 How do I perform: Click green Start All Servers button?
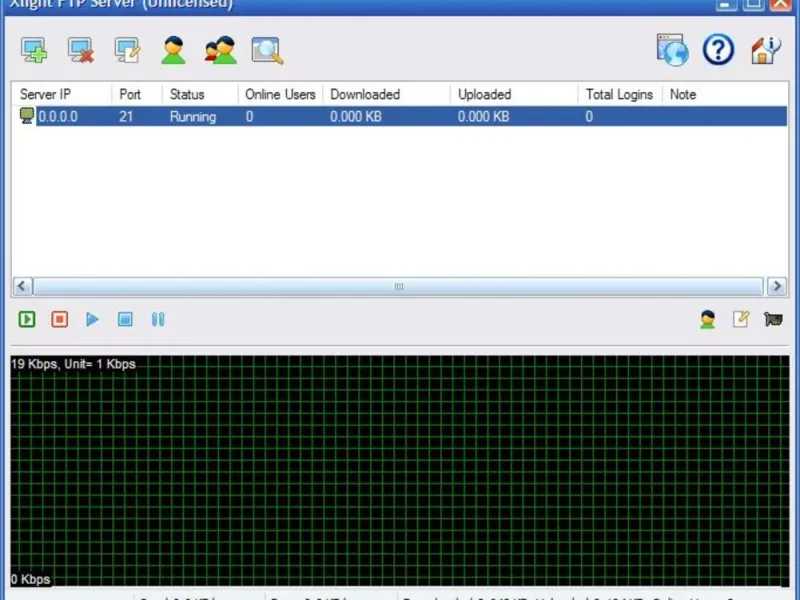[x=27, y=319]
